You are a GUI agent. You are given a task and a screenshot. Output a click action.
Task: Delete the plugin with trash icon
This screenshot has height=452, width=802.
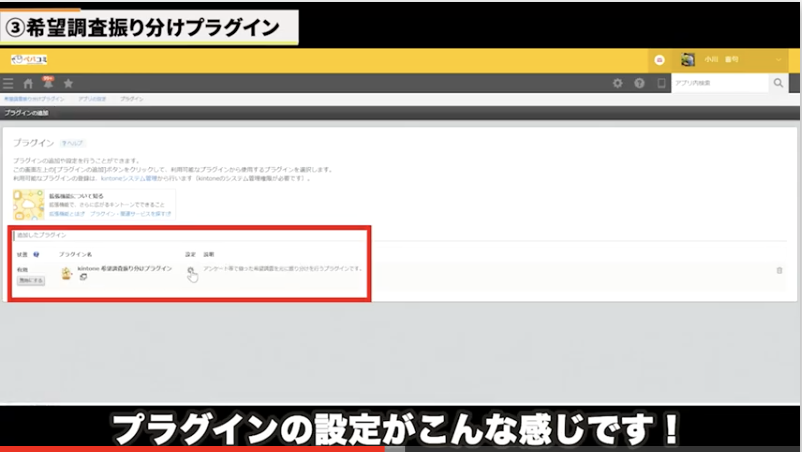tap(780, 270)
